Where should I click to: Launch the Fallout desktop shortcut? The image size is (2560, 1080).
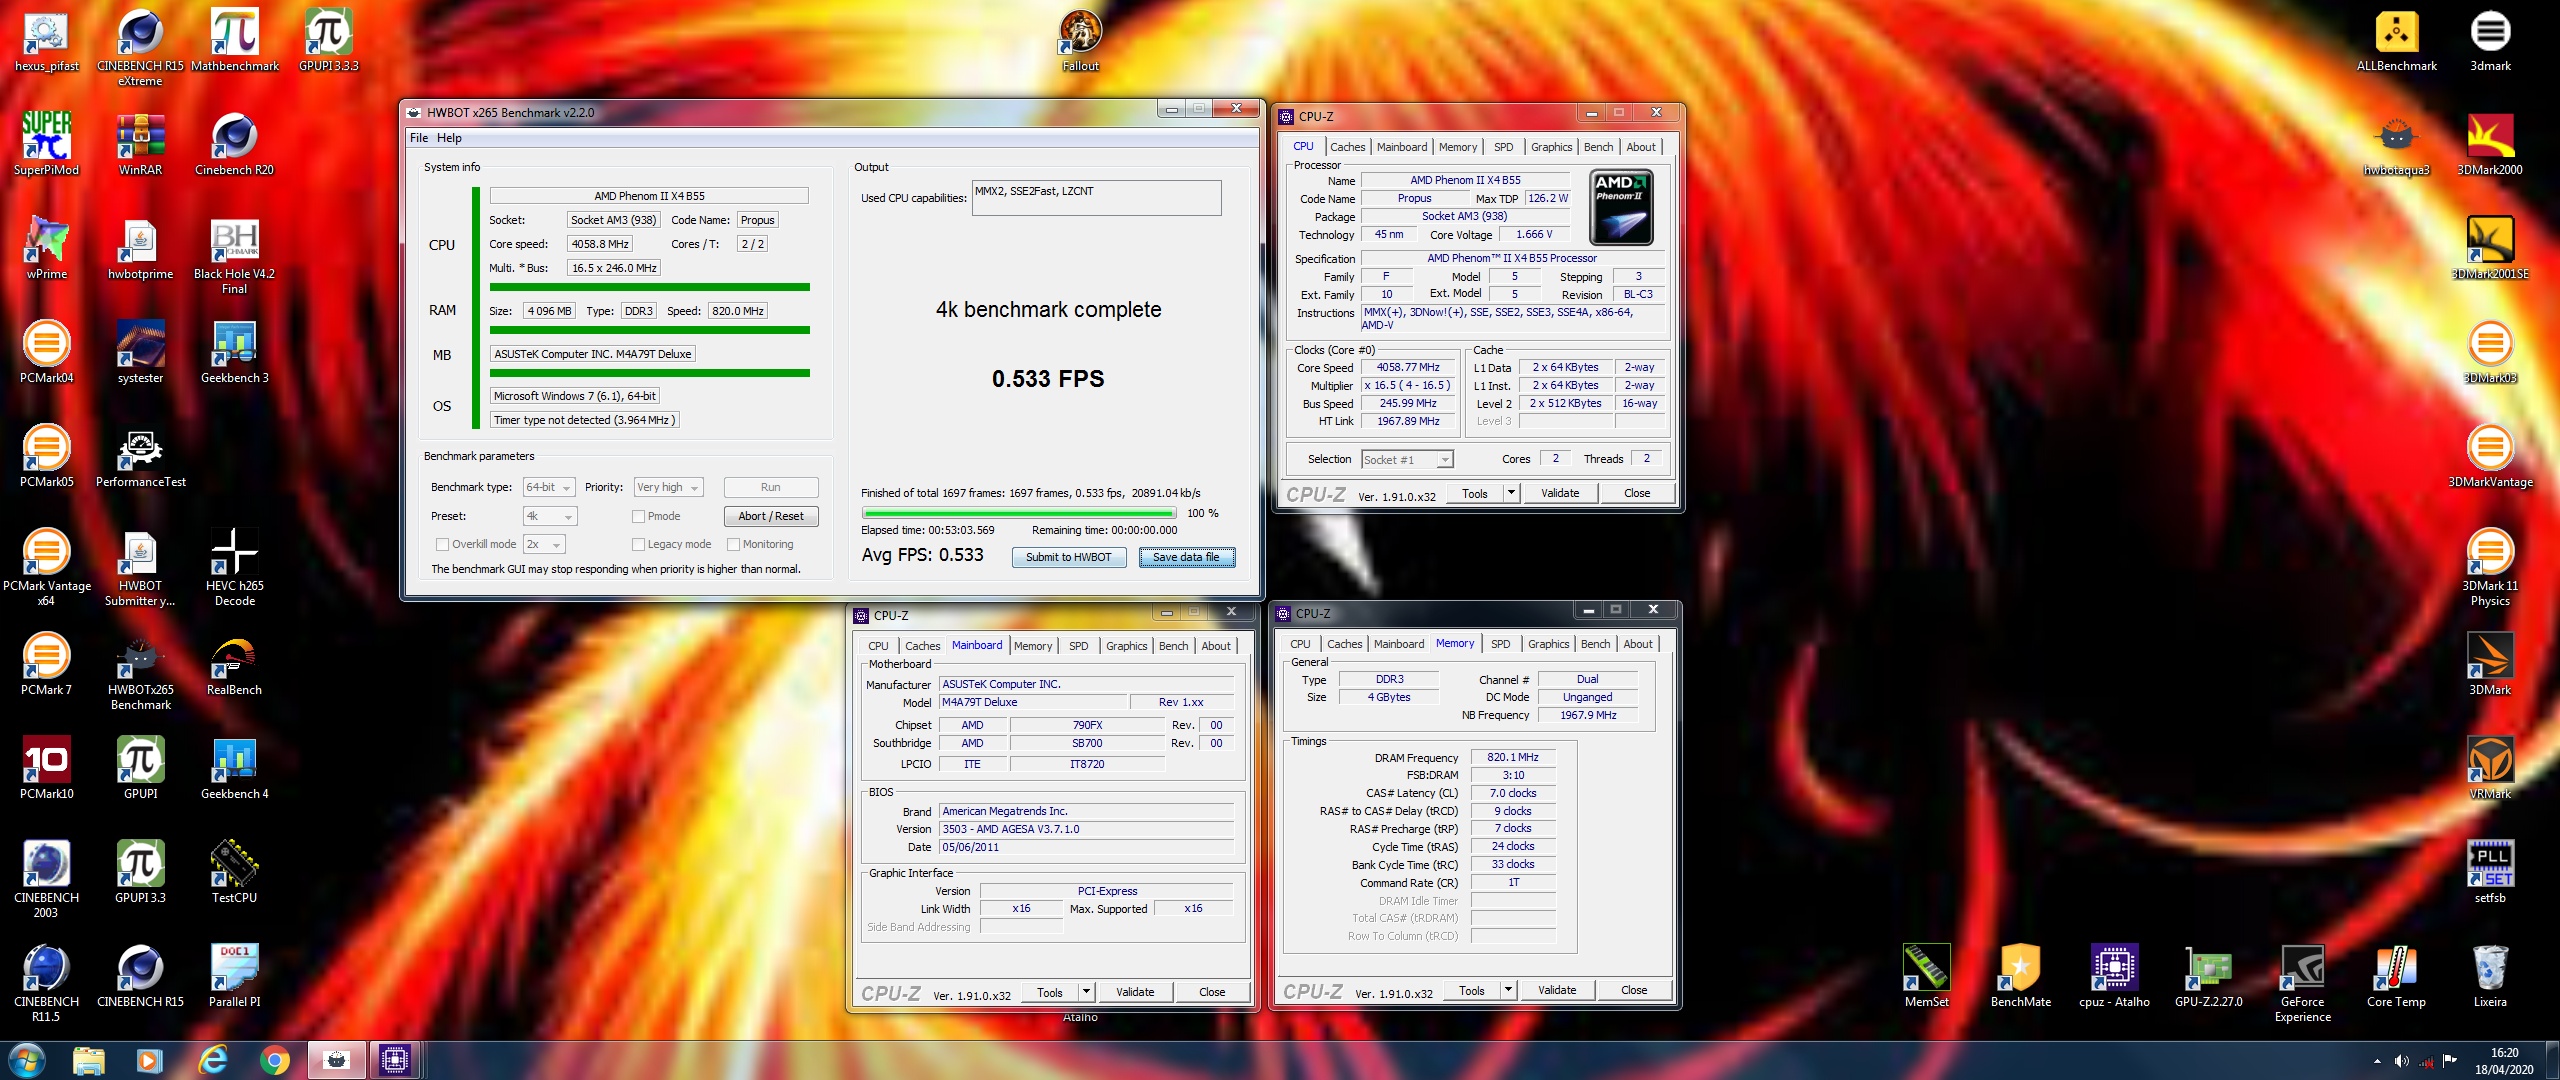pyautogui.click(x=1080, y=40)
